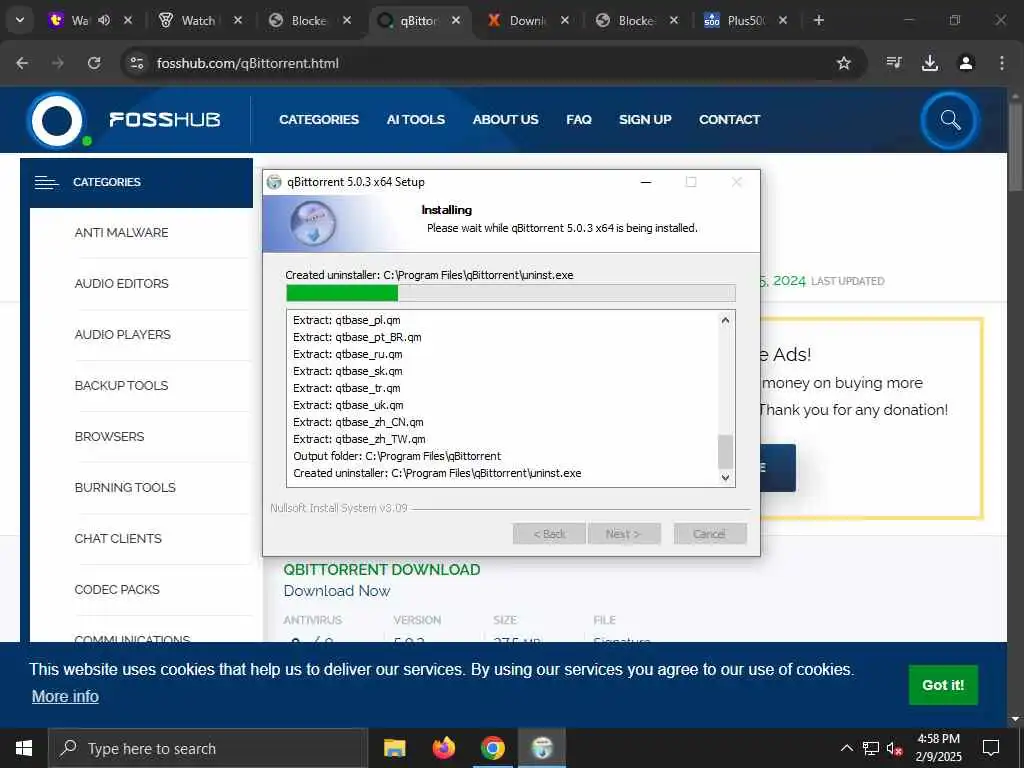Open AUDIO EDITORS category
Image resolution: width=1024 pixels, height=768 pixels.
tap(121, 283)
